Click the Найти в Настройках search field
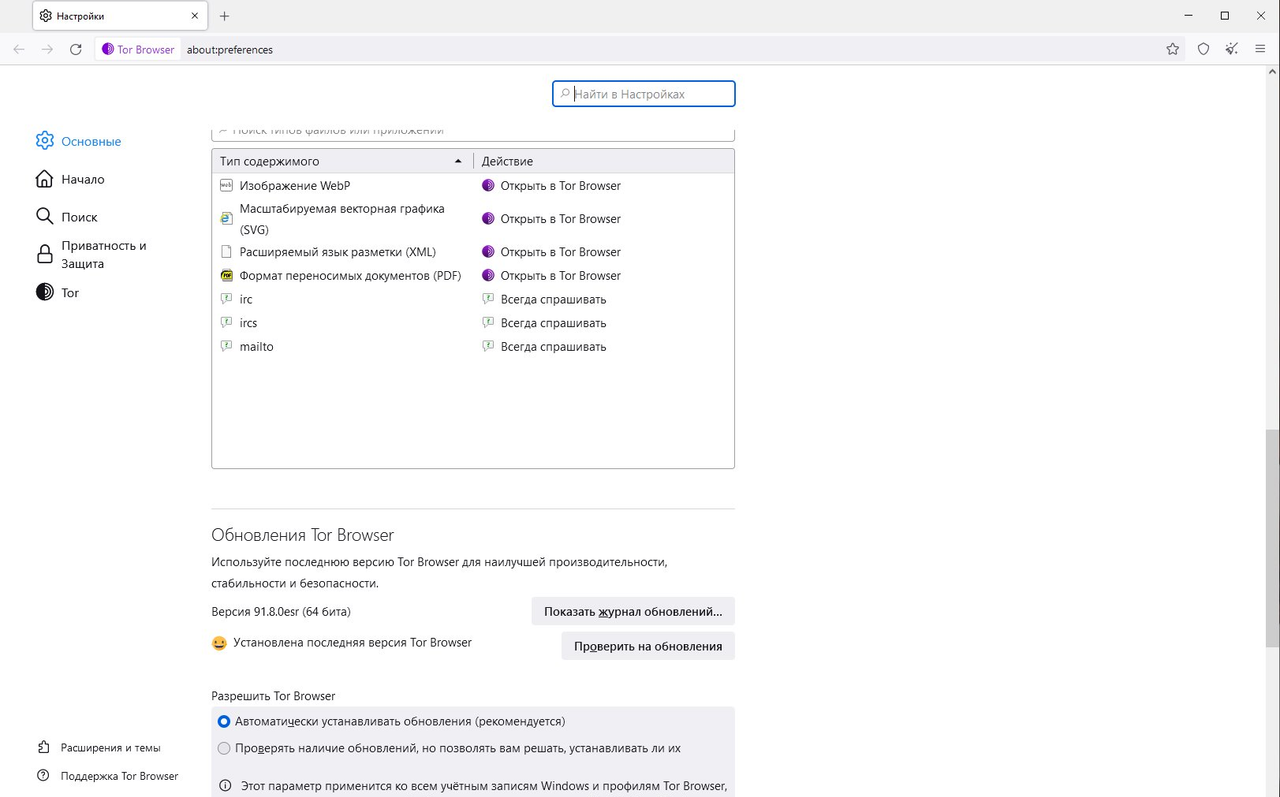The width and height of the screenshot is (1280, 797). [644, 94]
